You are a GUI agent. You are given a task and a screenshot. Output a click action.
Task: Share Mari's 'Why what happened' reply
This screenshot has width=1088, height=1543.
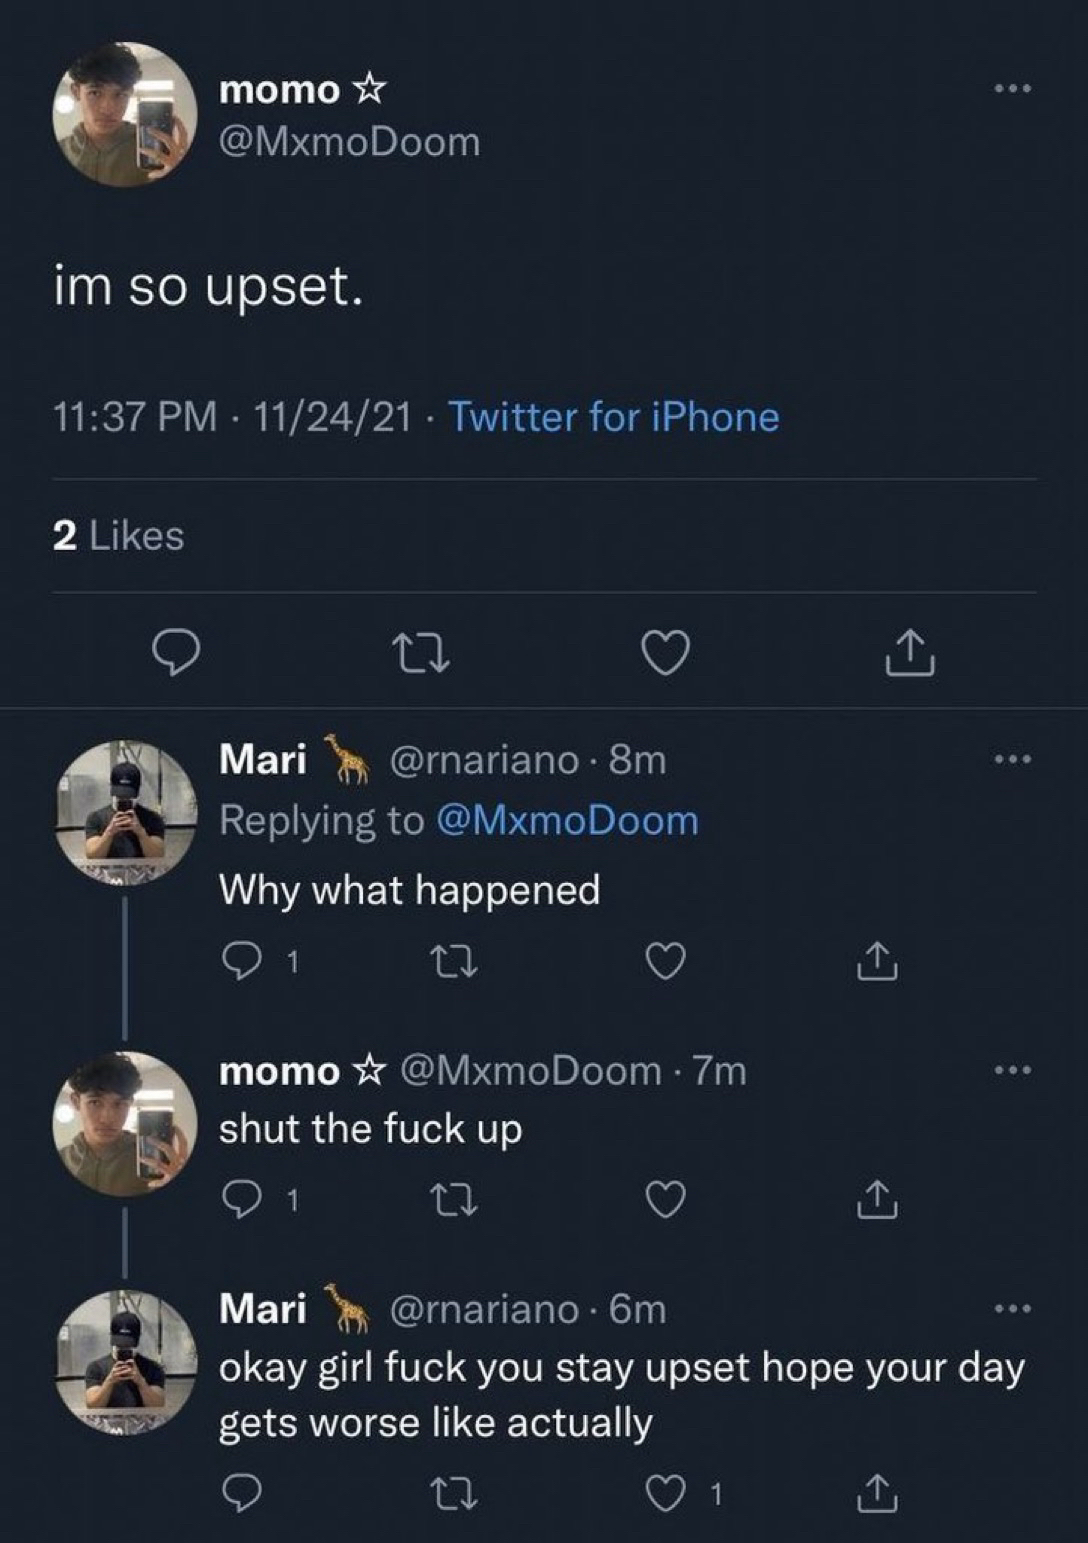click(876, 962)
